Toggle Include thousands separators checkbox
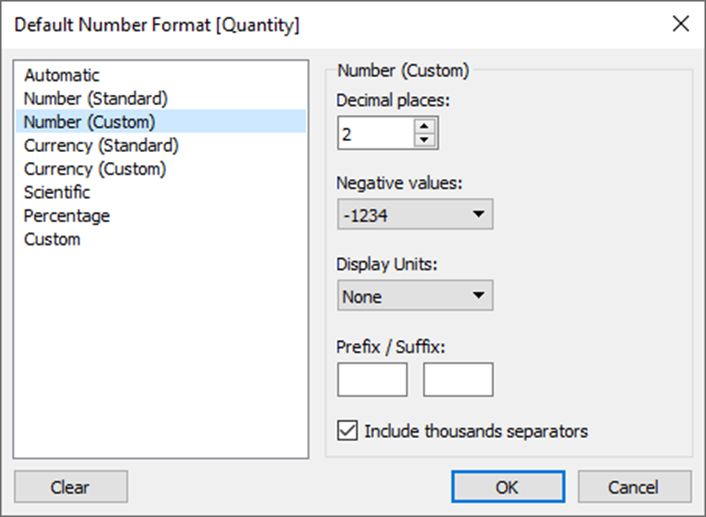Screen dimensions: 706x517 (x=348, y=431)
